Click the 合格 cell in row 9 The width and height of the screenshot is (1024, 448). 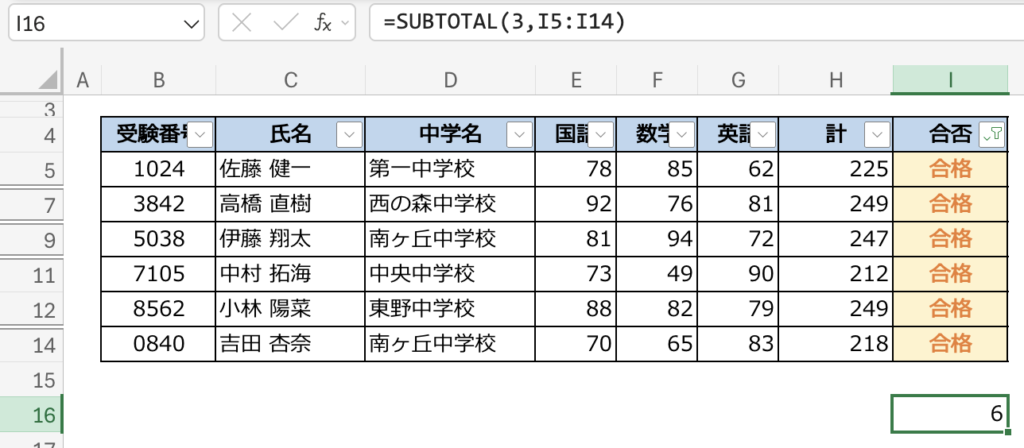pyautogui.click(x=950, y=239)
